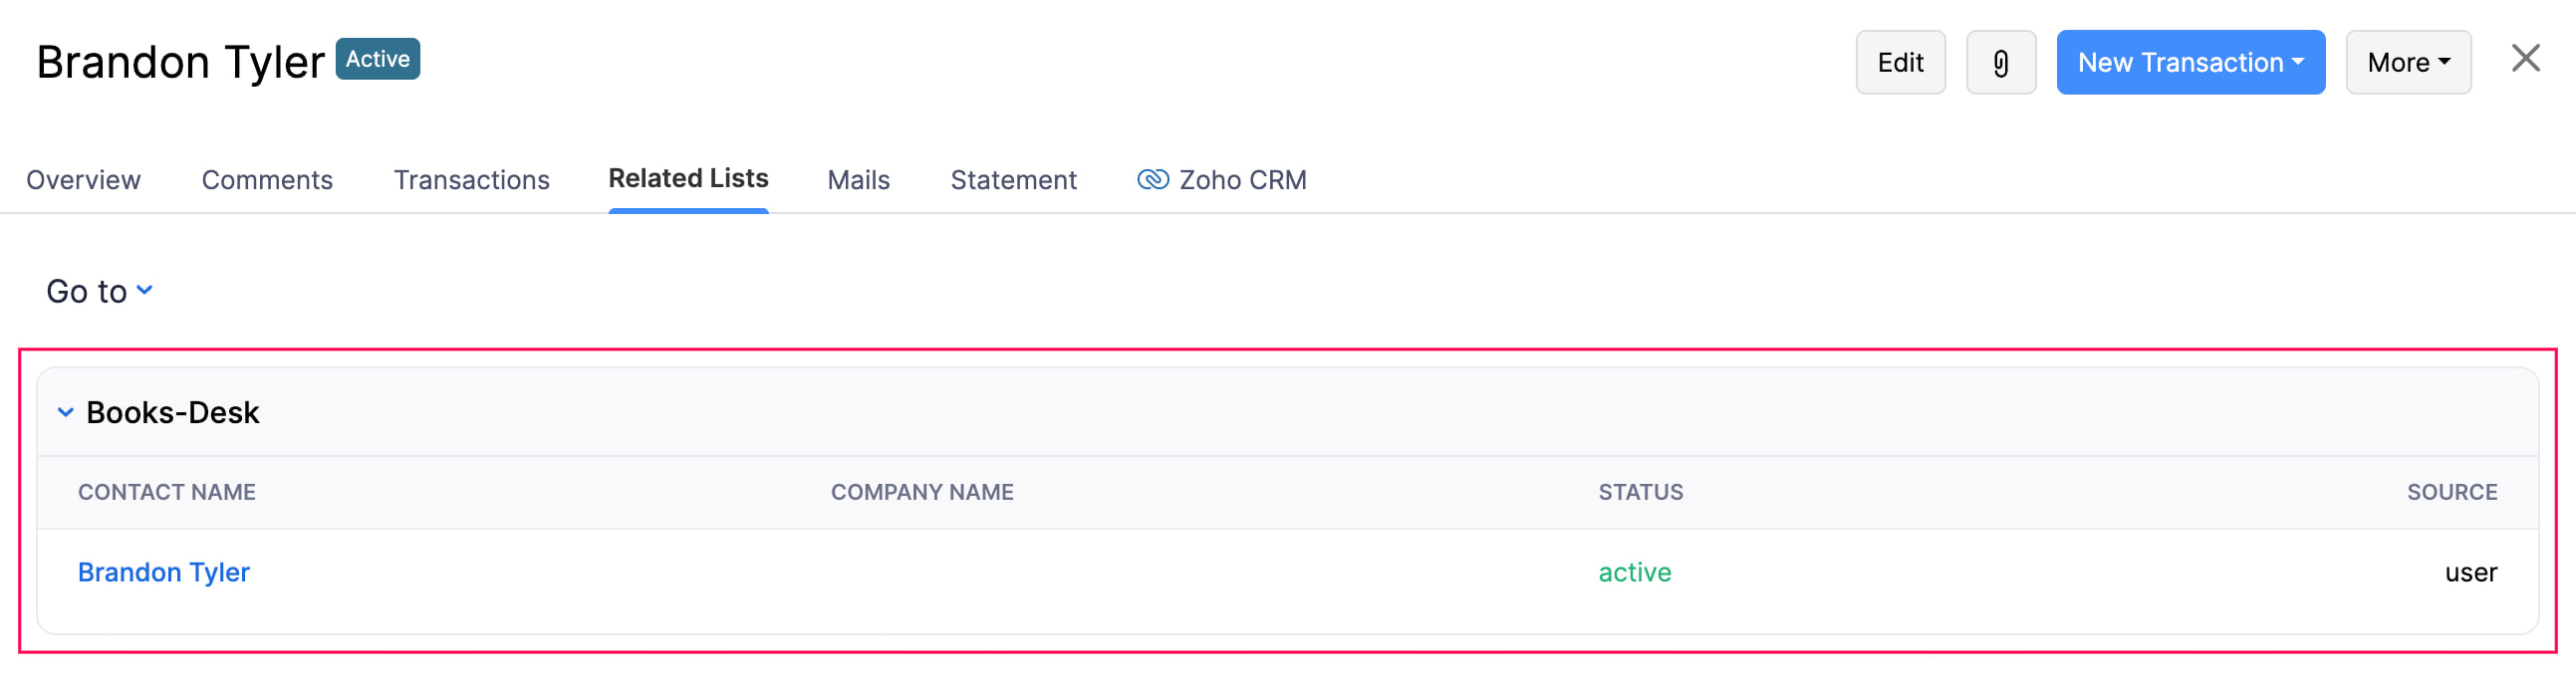Collapse the Books-Desk section chevron
This screenshot has height=685, width=2576.
point(66,412)
